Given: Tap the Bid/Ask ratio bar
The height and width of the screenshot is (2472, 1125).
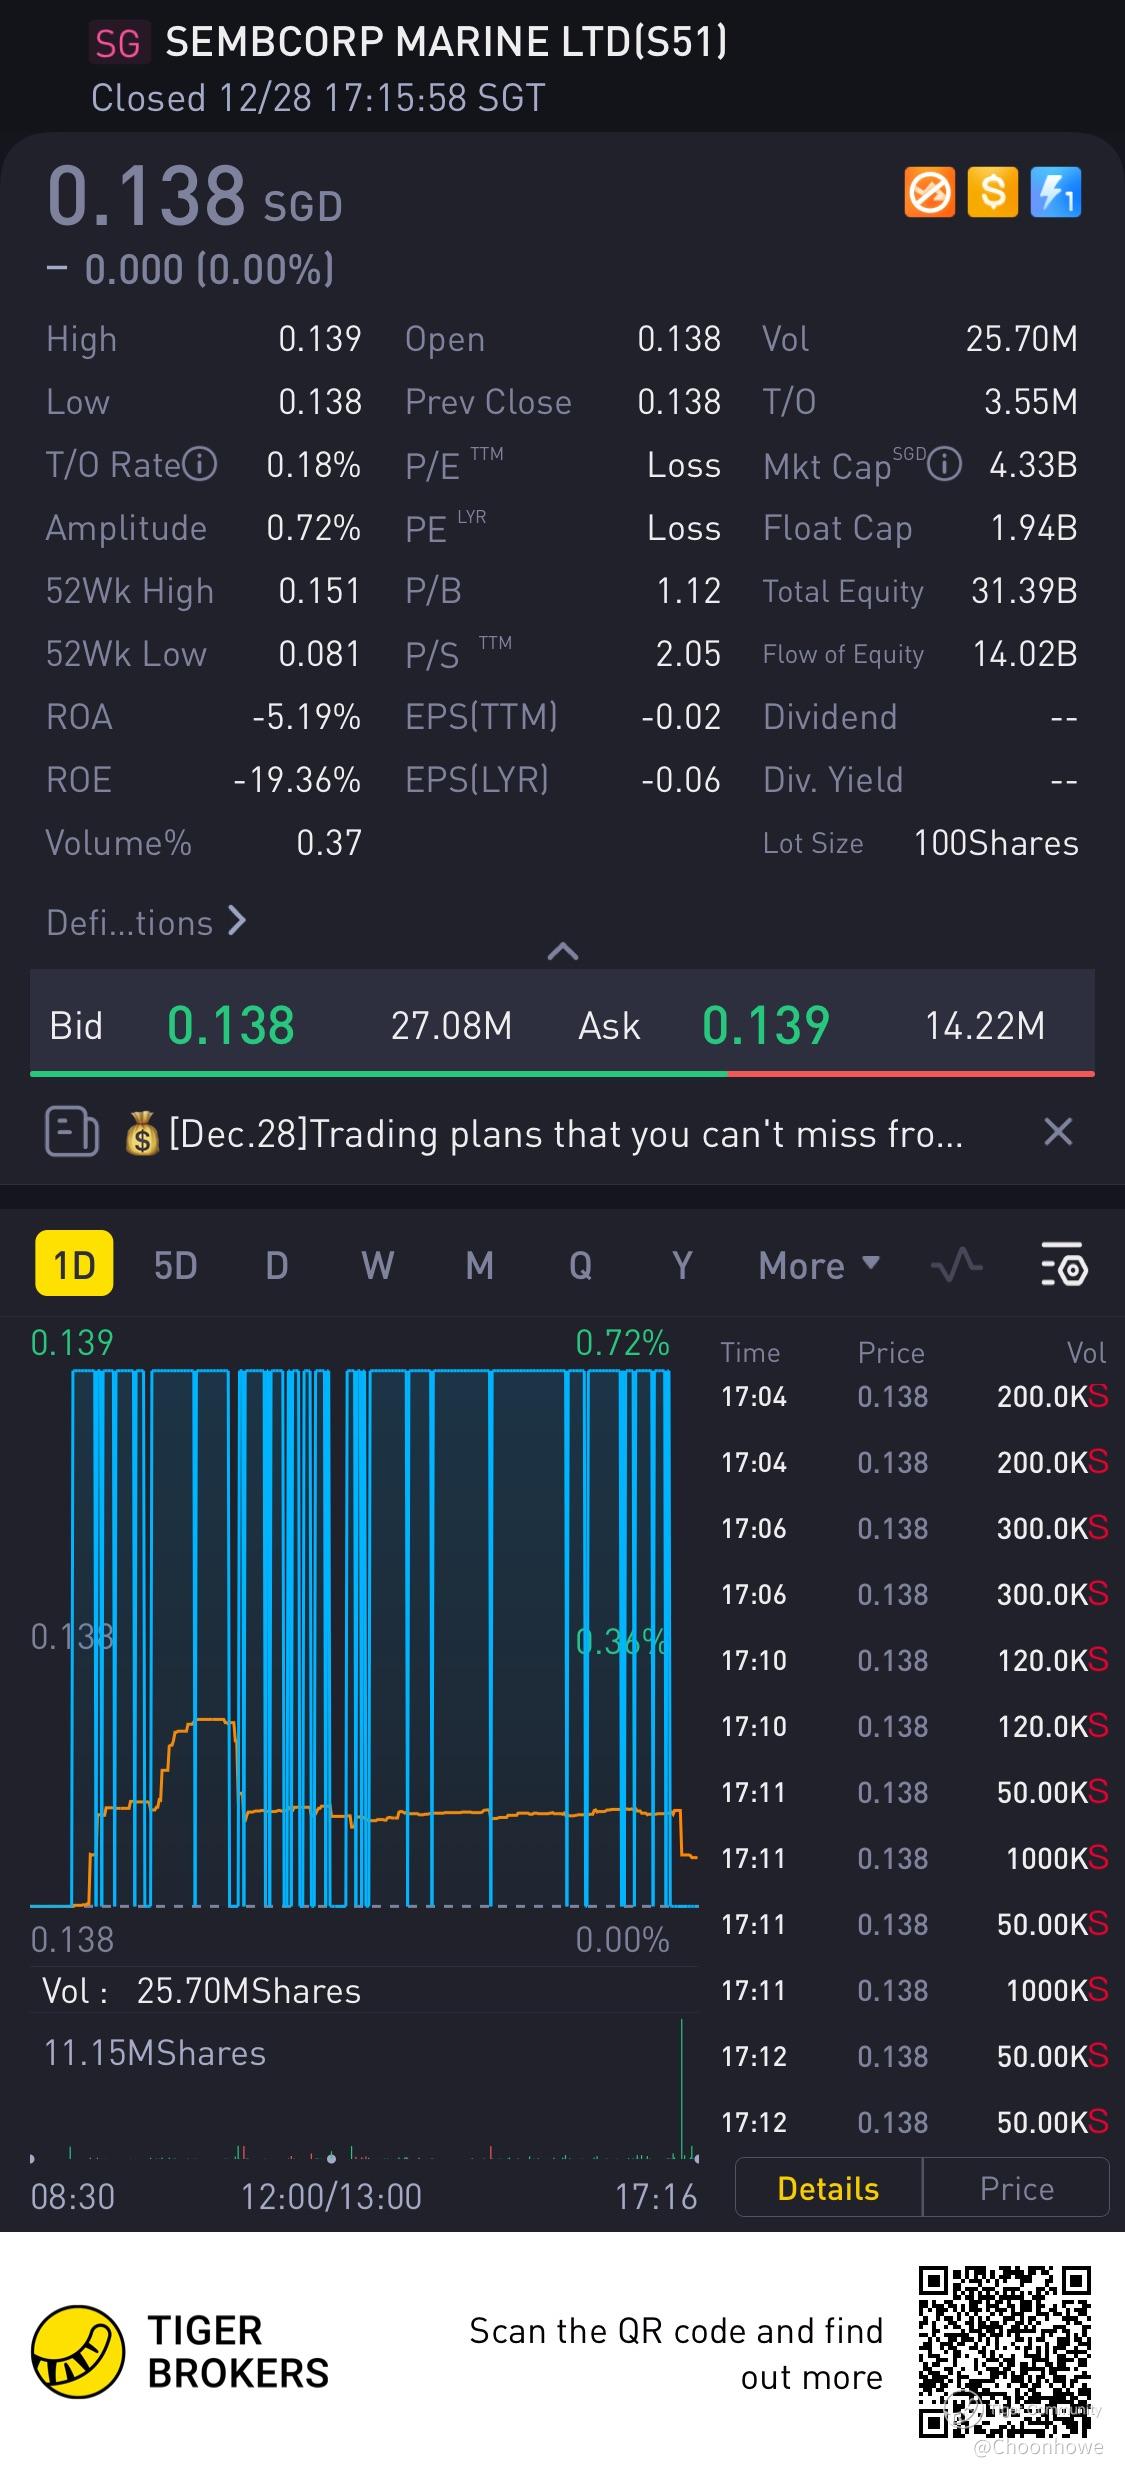Looking at the screenshot, I should pos(562,1074).
